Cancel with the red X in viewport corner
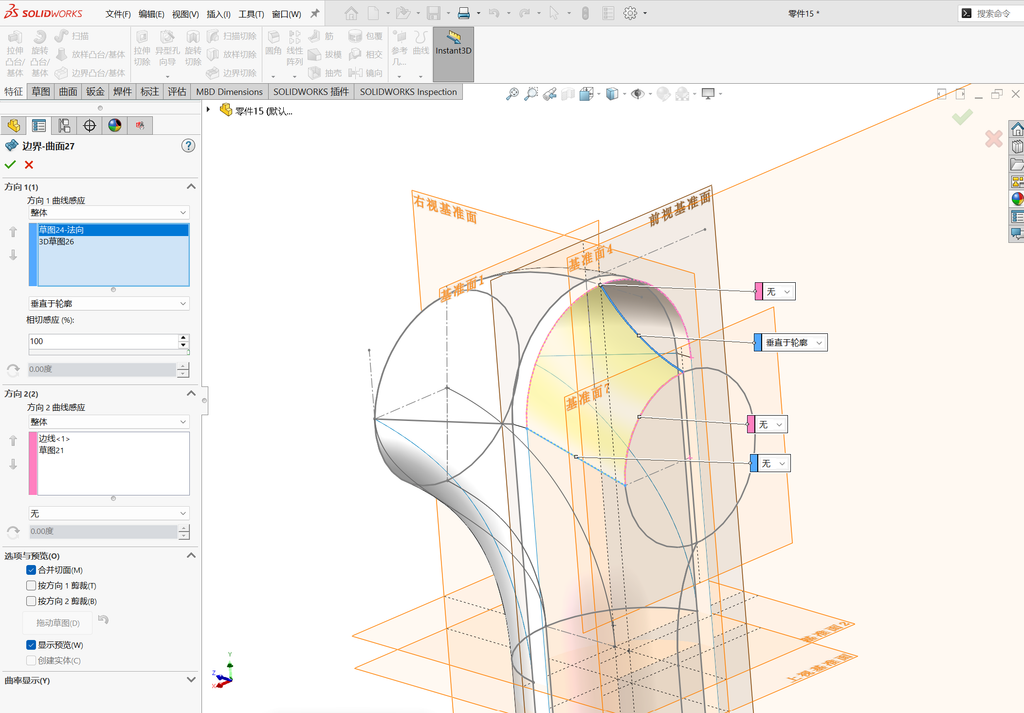Viewport: 1024px width, 713px height. pos(993,138)
